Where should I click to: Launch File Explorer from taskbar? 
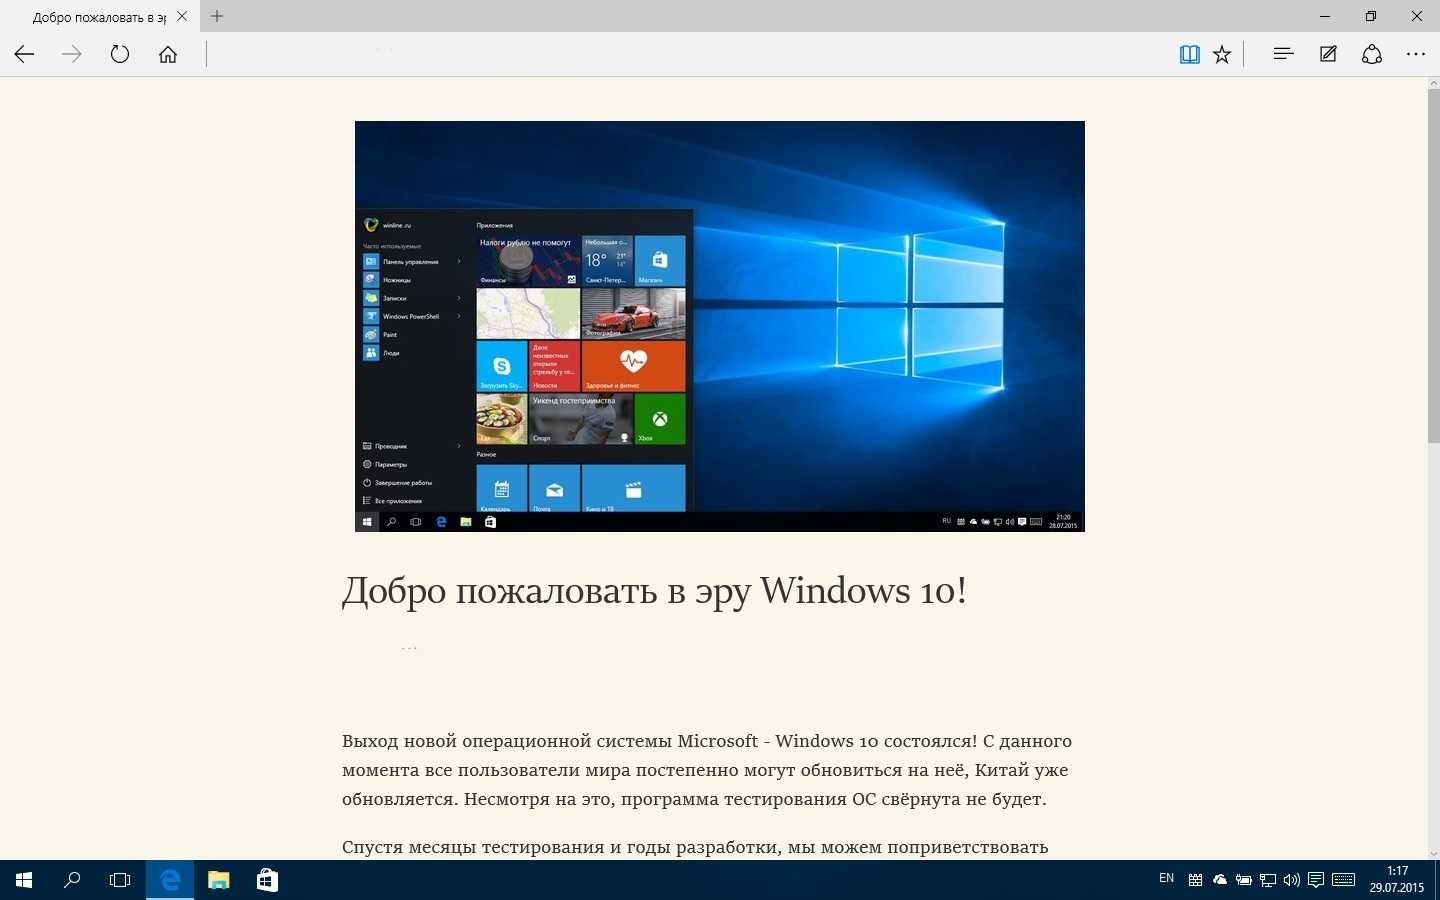point(218,880)
